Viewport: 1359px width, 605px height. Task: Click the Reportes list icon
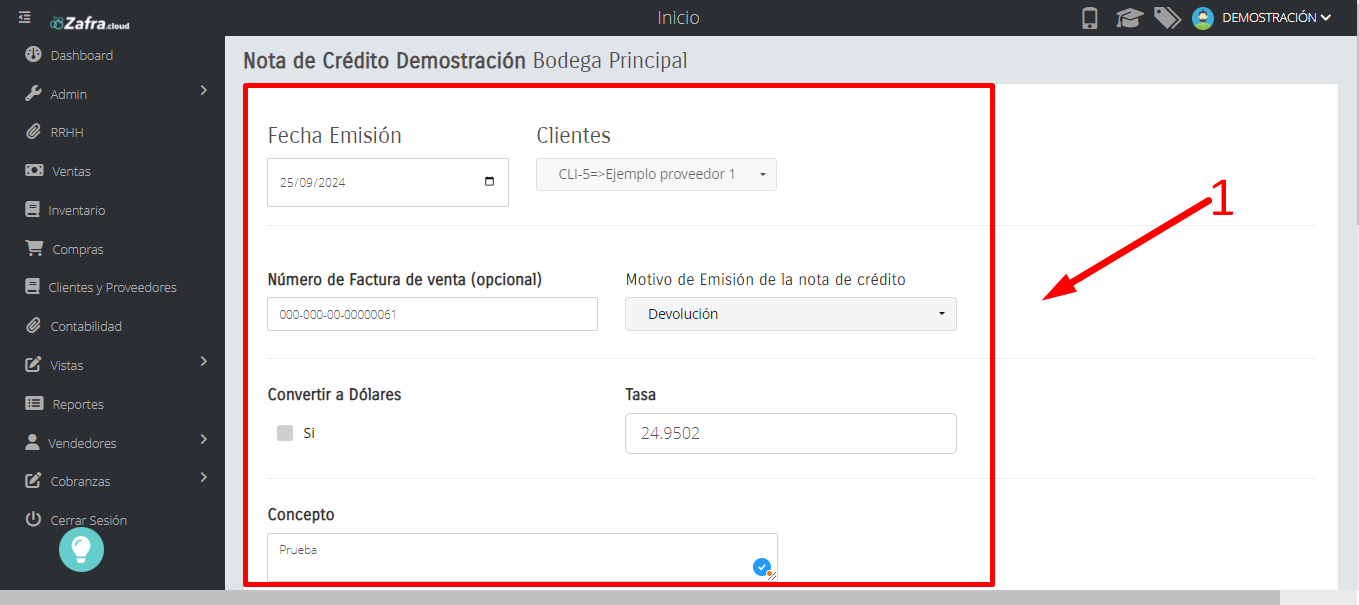34,404
